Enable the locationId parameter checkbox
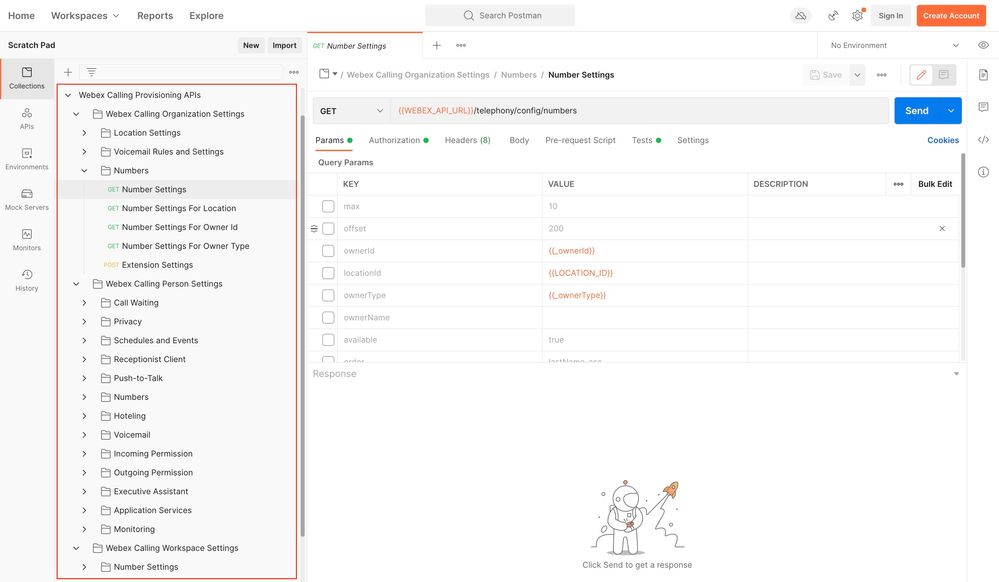 click(x=328, y=273)
